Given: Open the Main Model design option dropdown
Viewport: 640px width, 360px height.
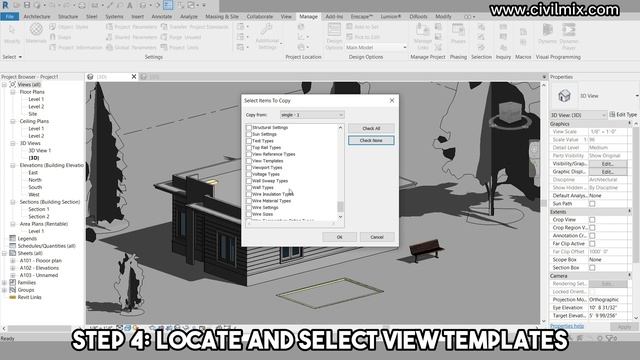Looking at the screenshot, I should point(376,47).
